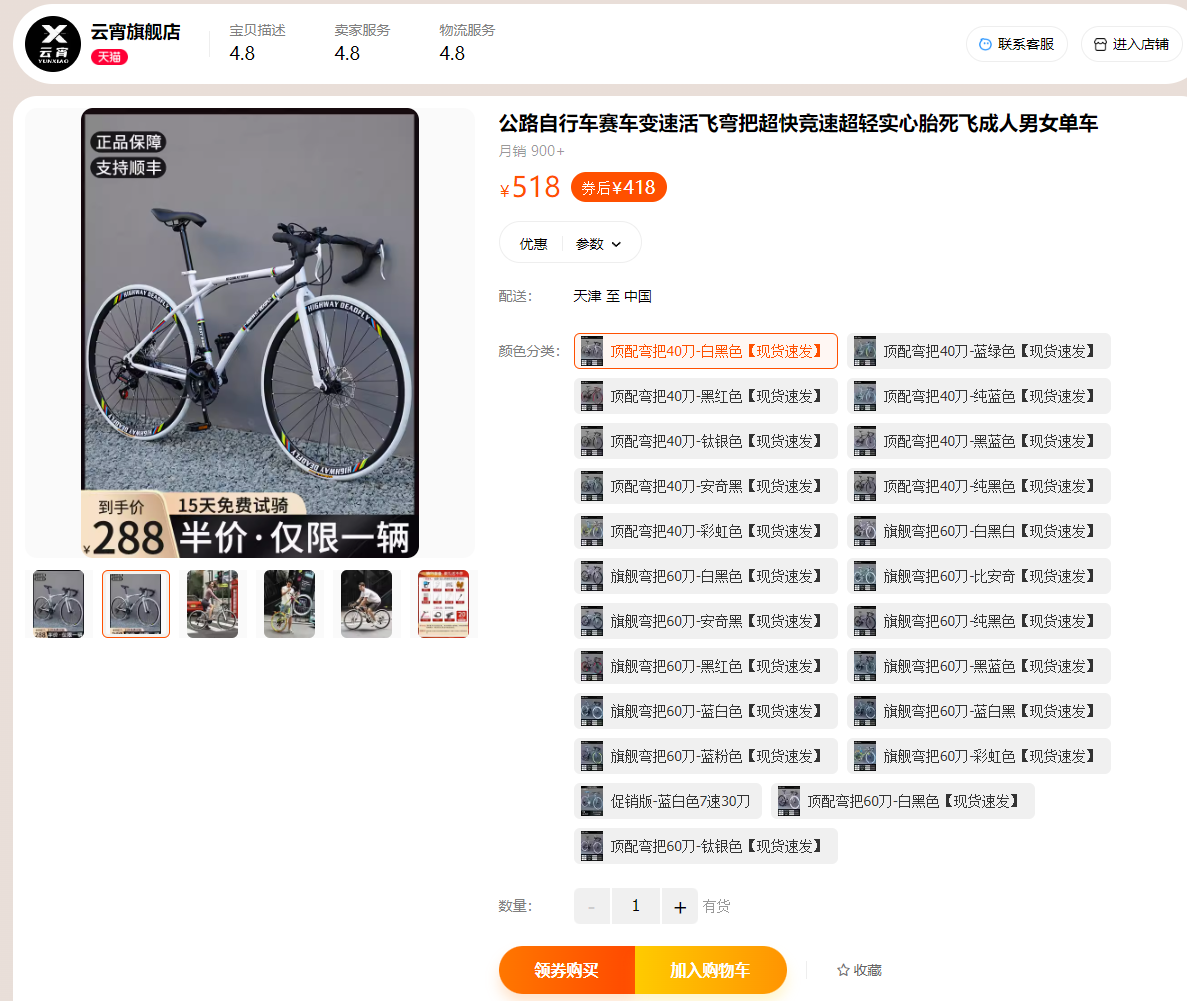Screen dimensions: 1187x1001
Task: Click the star 收藏 favorite icon
Action: point(843,970)
